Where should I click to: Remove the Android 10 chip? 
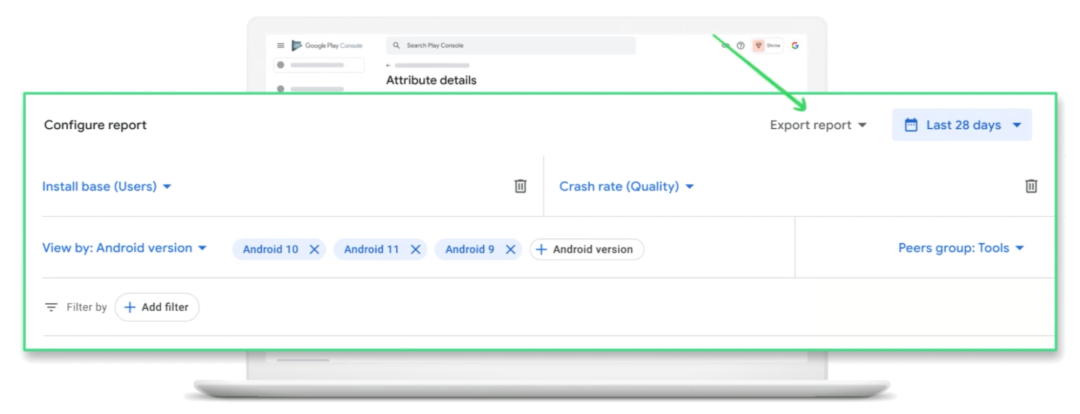314,249
